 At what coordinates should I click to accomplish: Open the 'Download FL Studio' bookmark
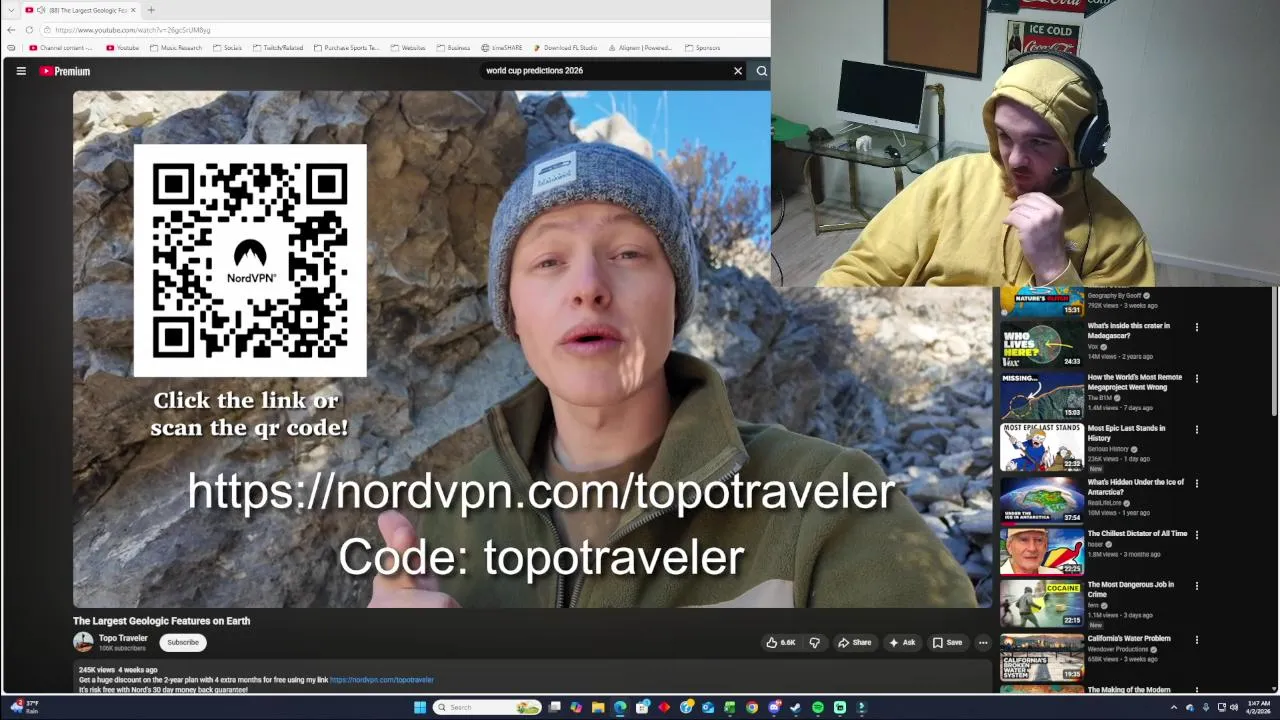(x=565, y=48)
